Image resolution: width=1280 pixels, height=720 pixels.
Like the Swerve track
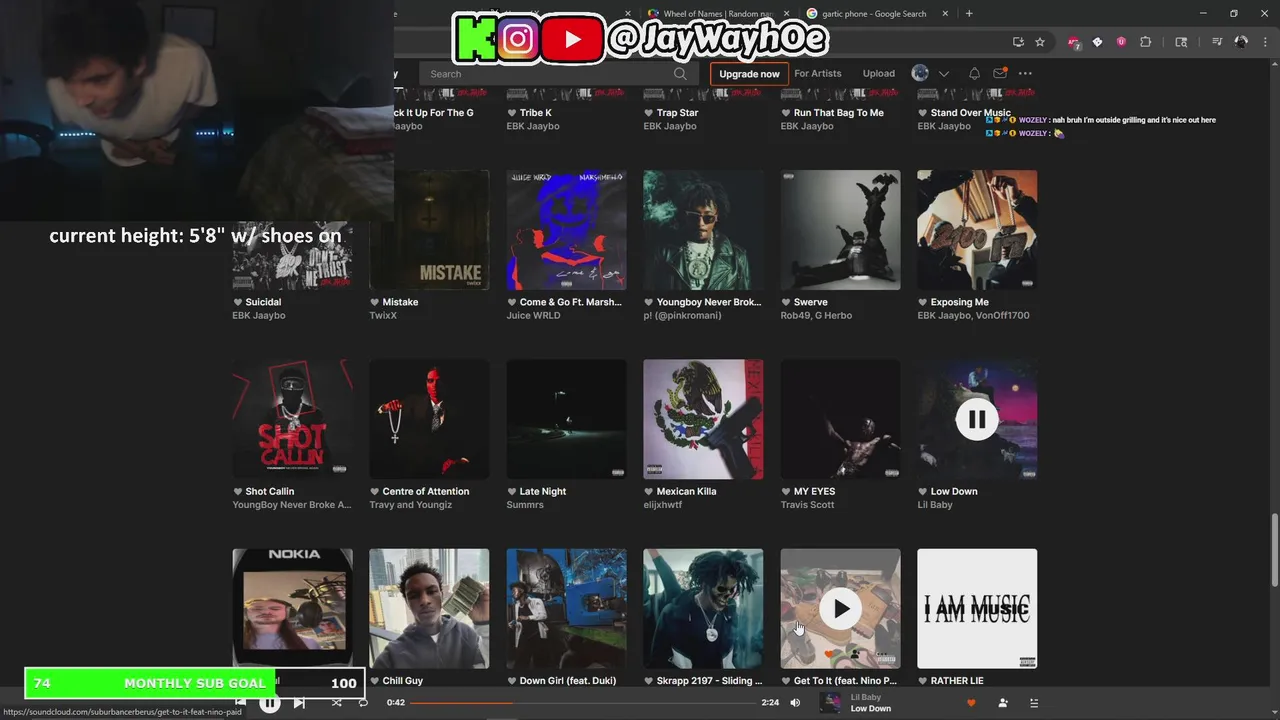[786, 302]
